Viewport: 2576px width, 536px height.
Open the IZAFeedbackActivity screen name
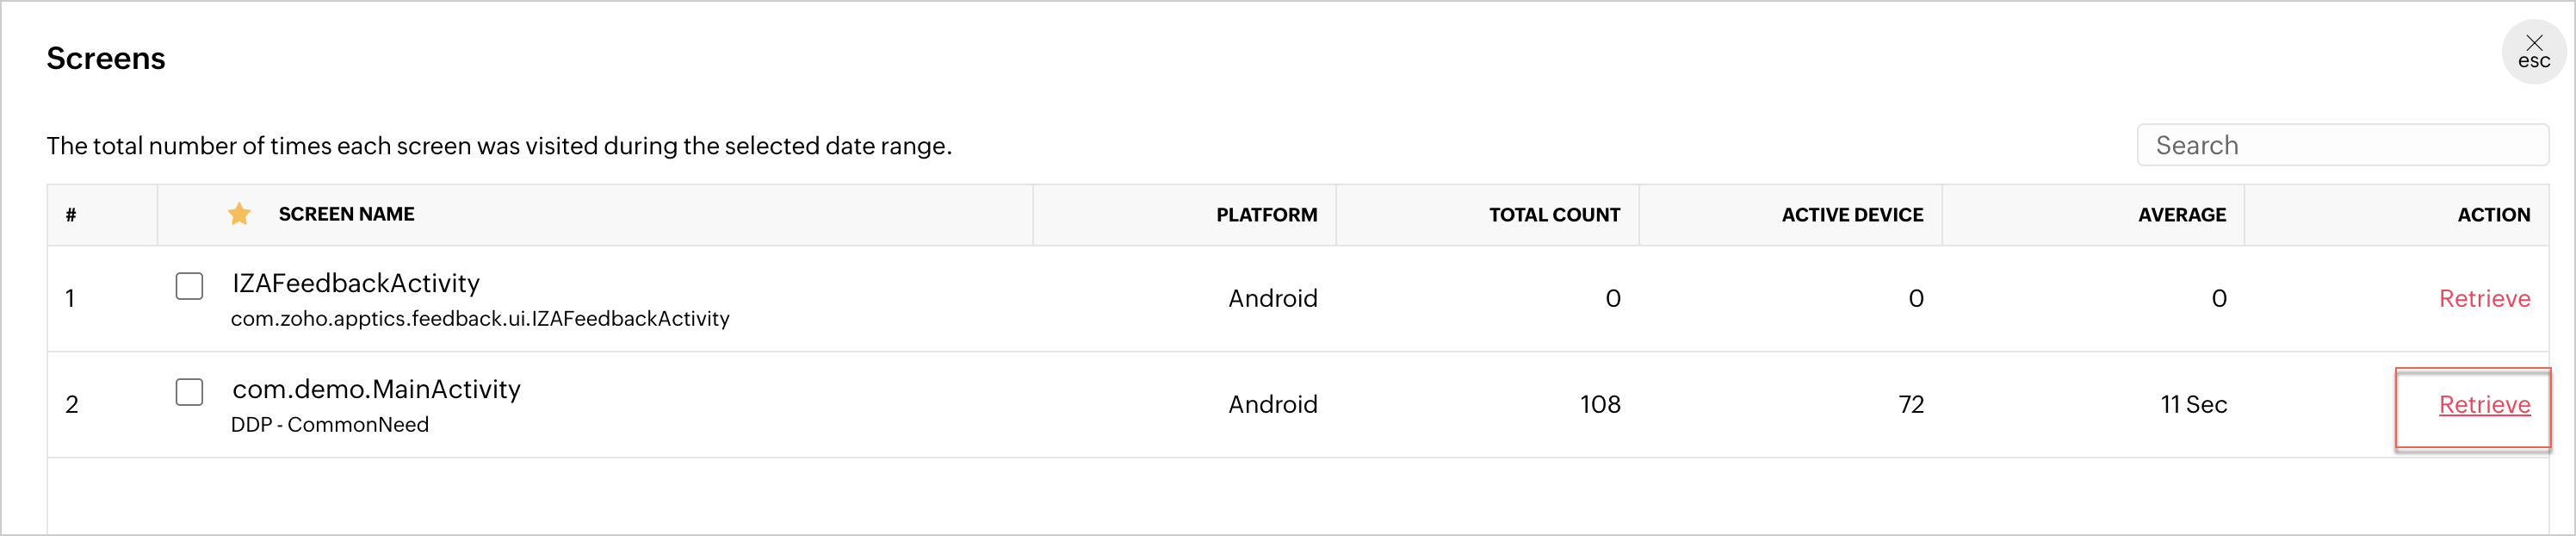coord(356,283)
